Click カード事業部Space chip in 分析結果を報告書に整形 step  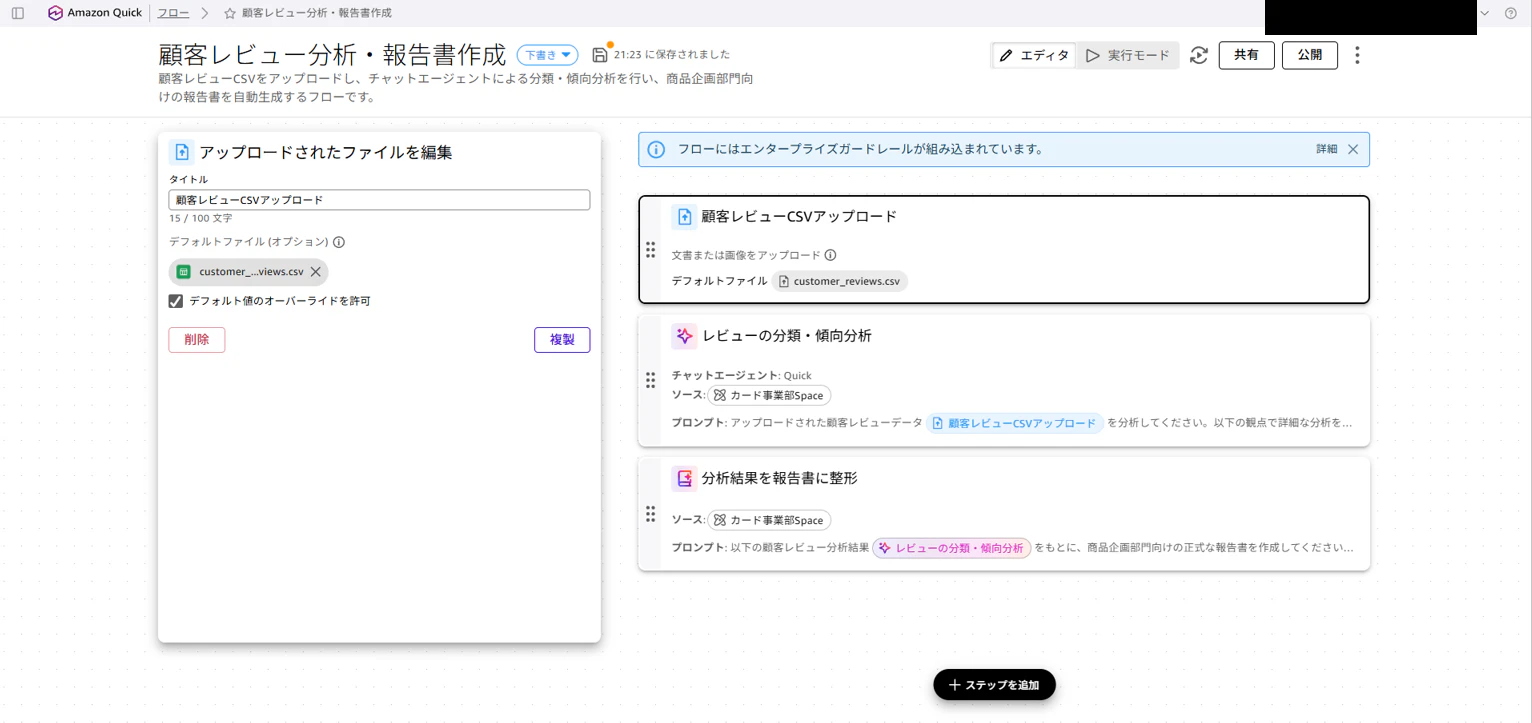769,520
